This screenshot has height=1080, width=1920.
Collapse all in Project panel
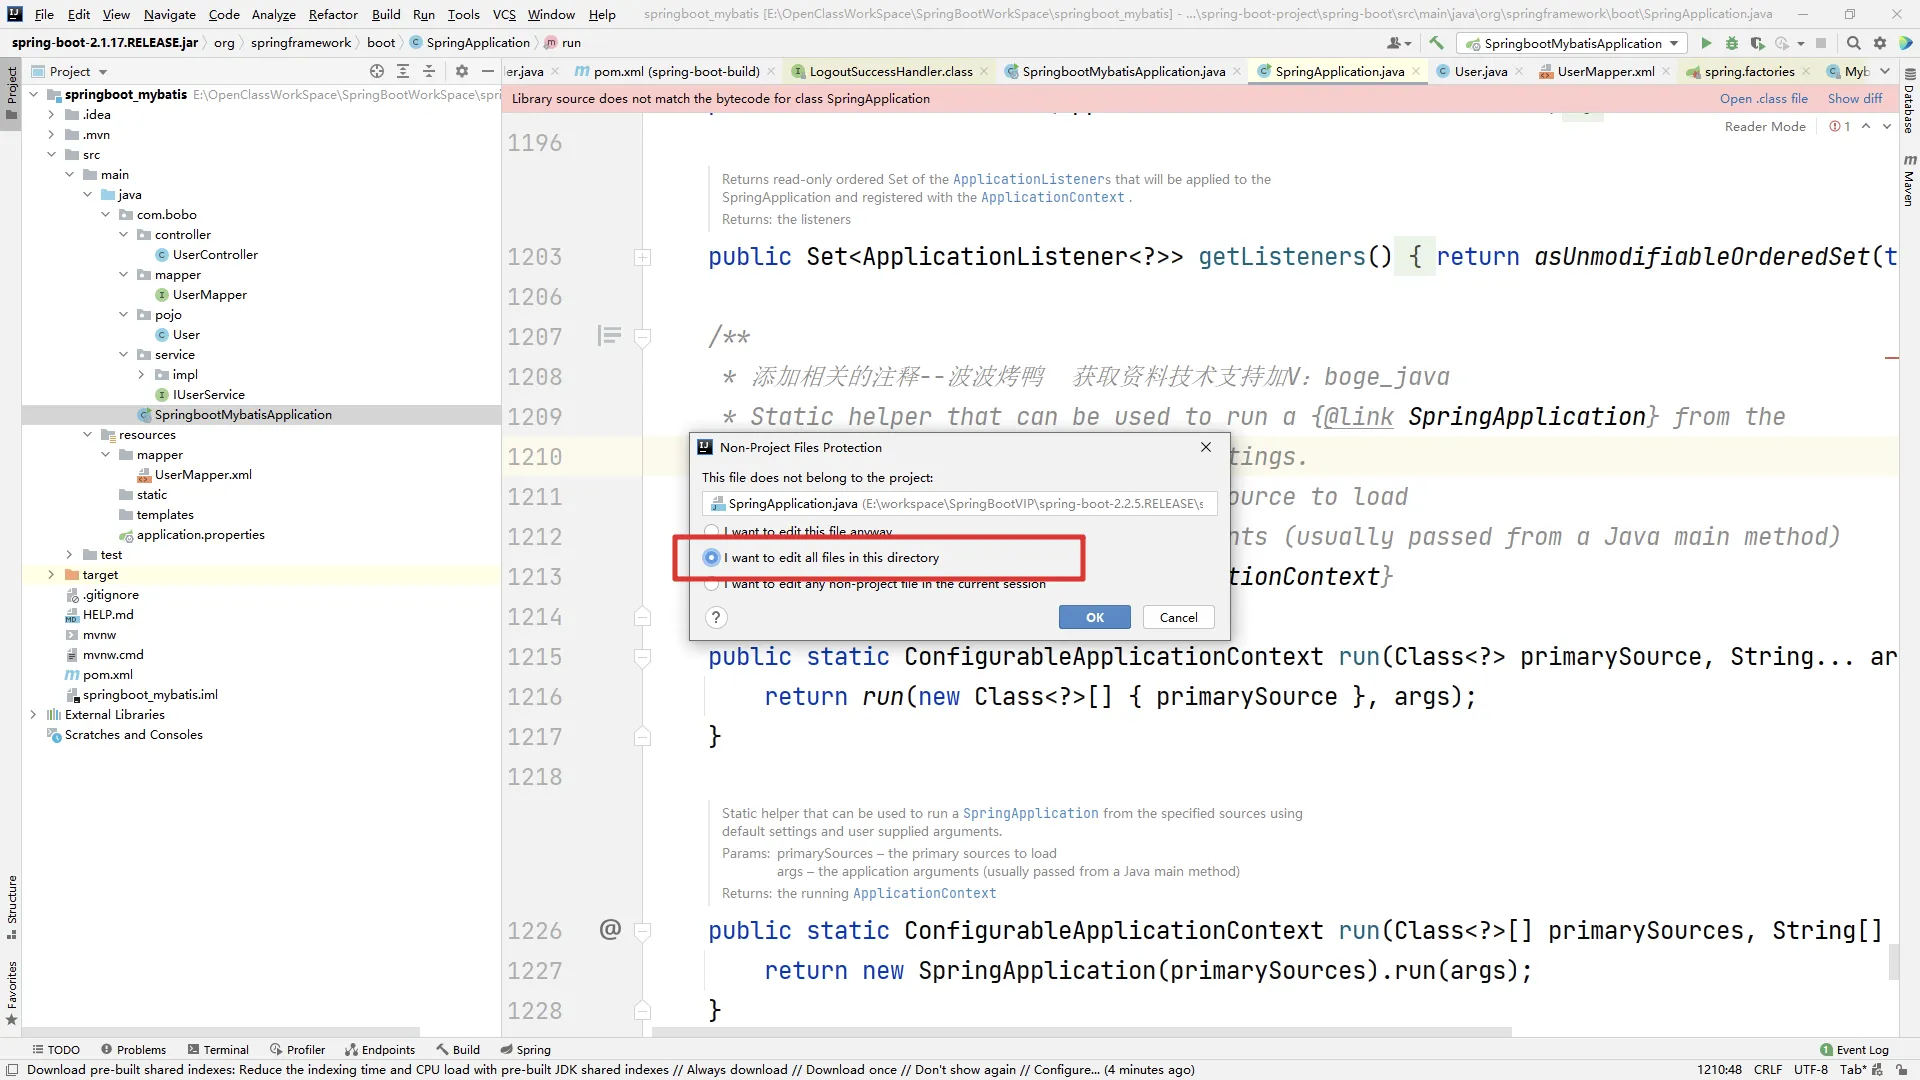429,71
